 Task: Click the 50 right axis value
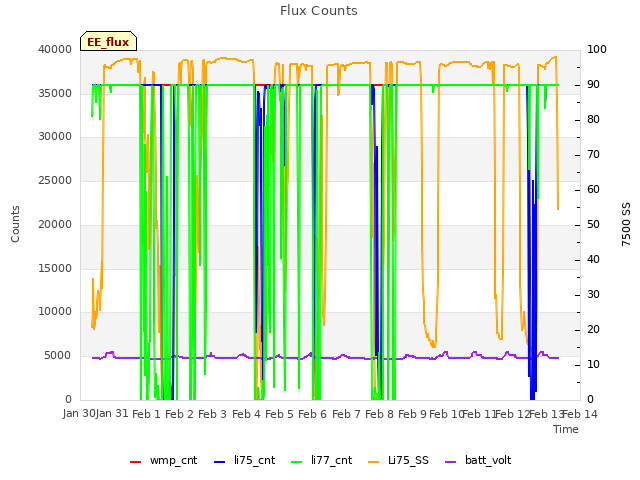point(593,224)
